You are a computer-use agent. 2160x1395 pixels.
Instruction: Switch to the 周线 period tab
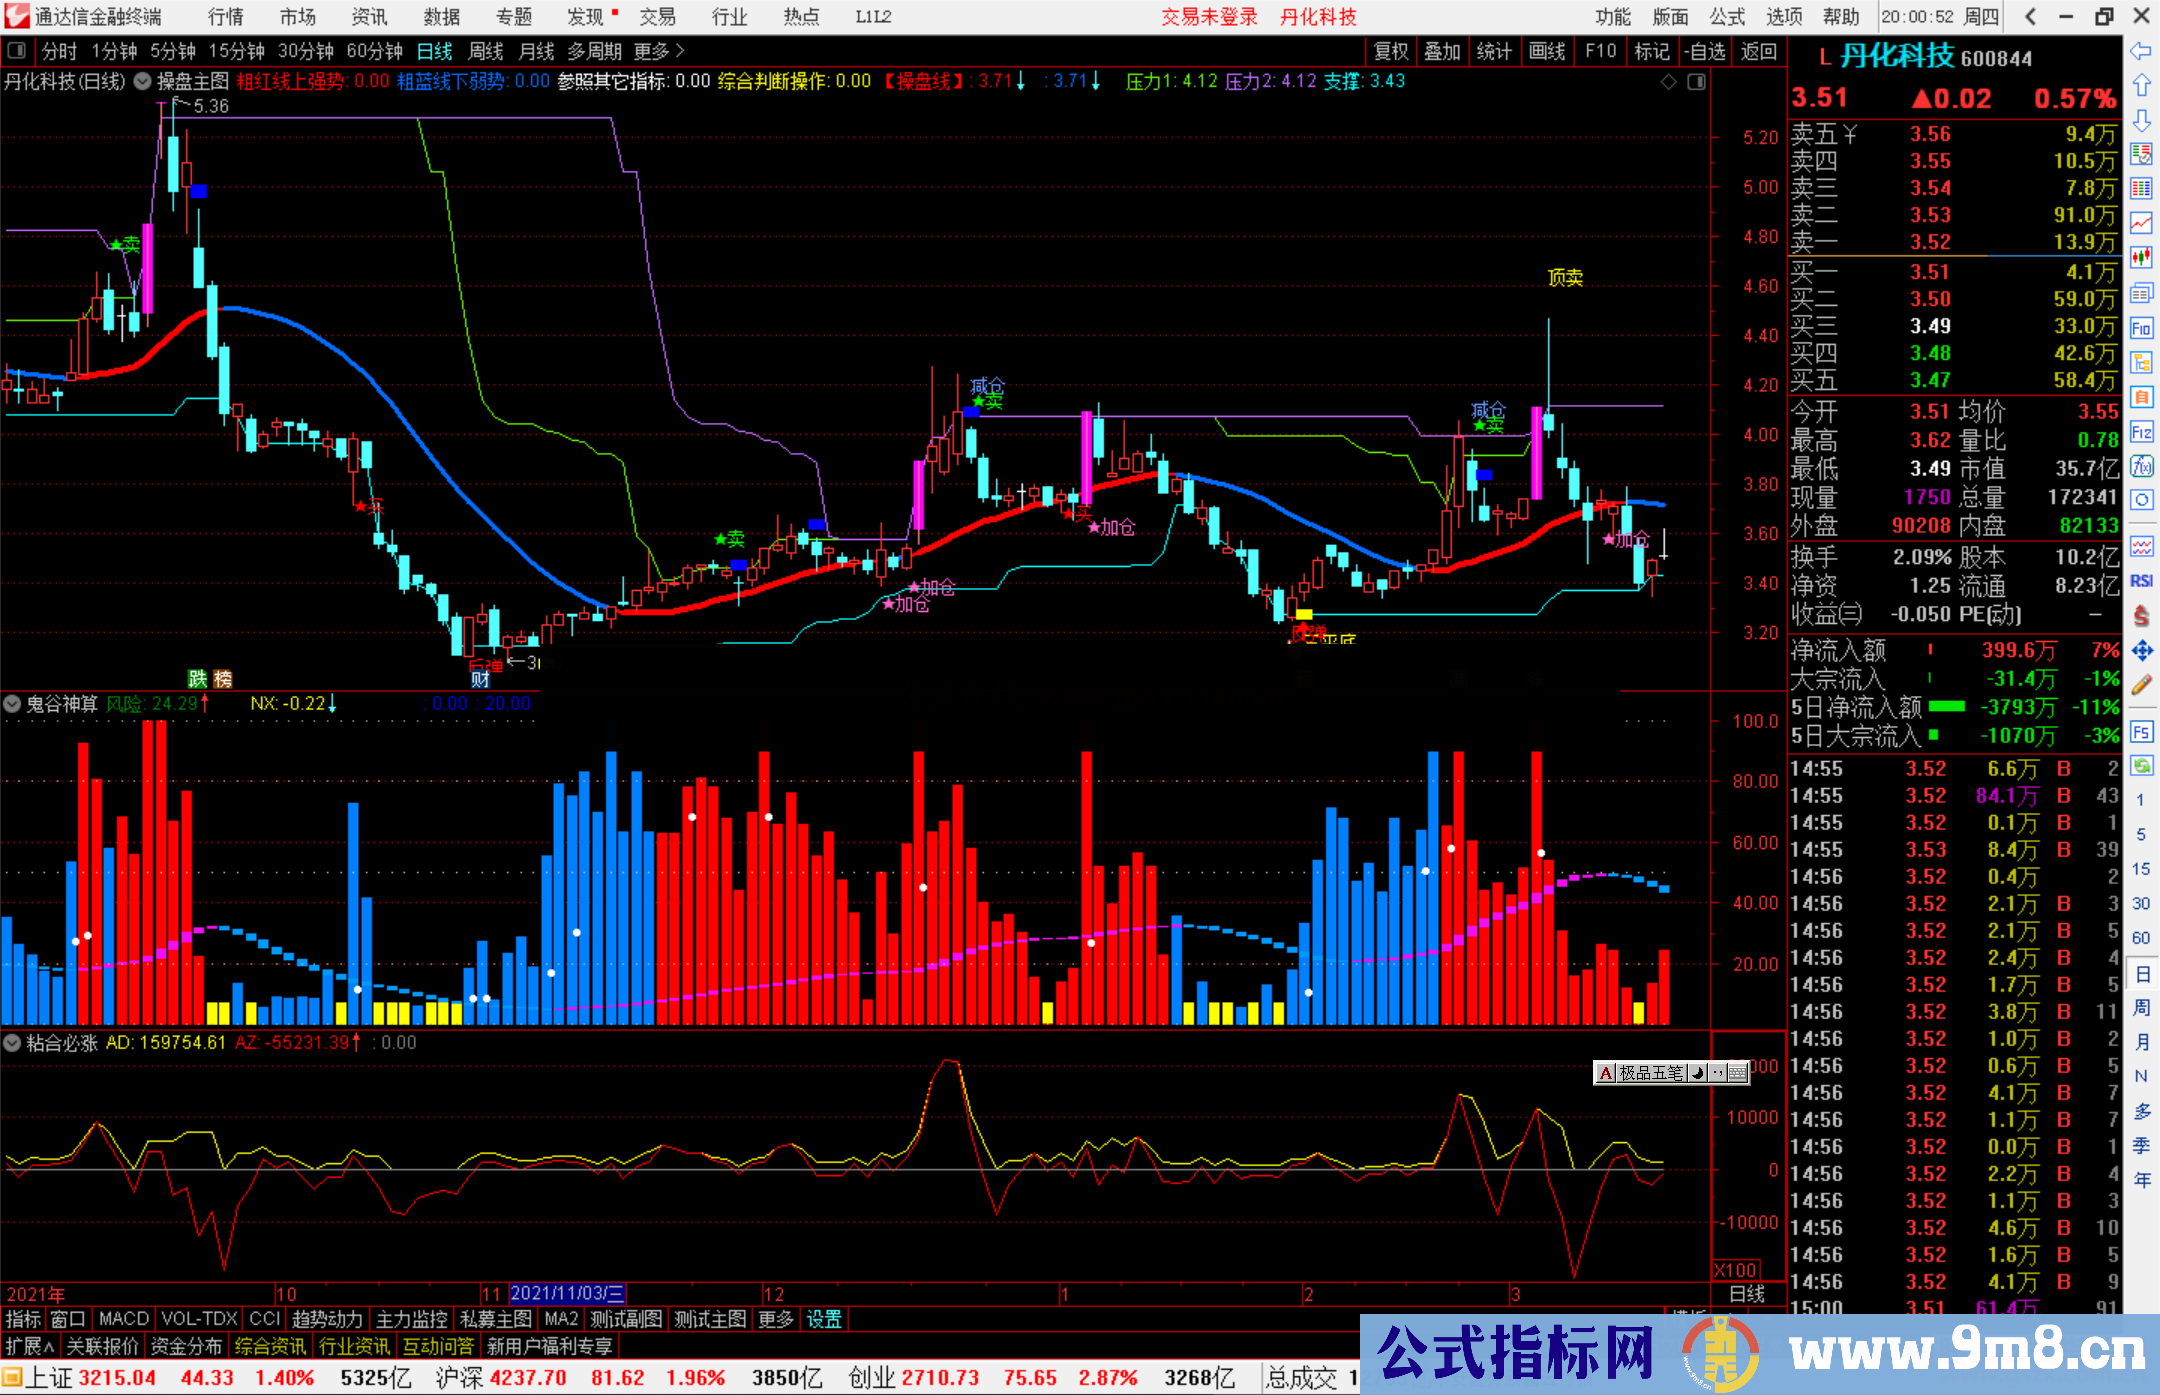[x=485, y=51]
